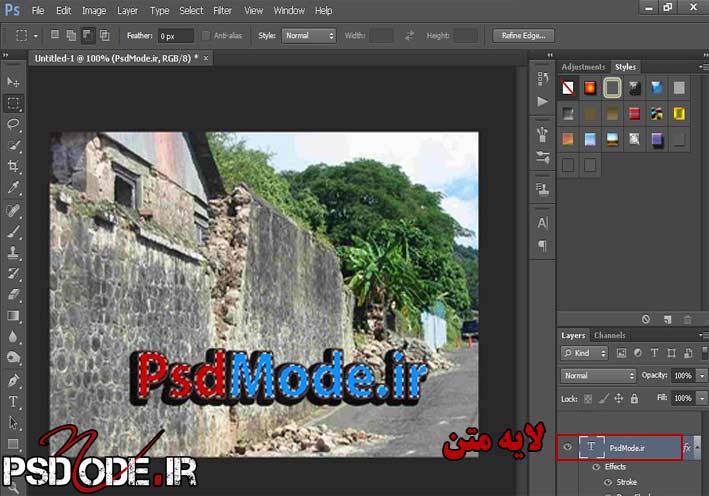Toggle visibility of Stroke effect
This screenshot has width=709, height=496.
pos(608,482)
